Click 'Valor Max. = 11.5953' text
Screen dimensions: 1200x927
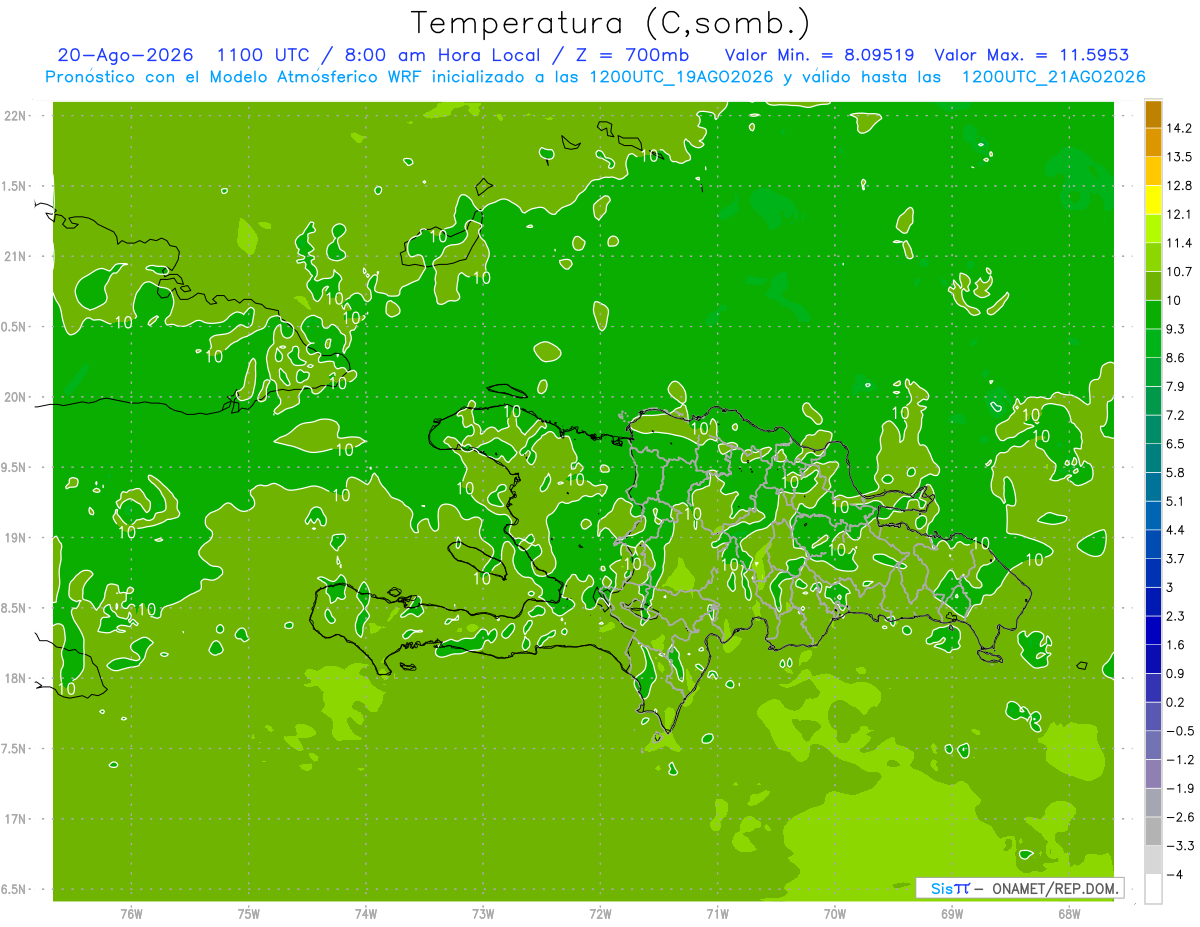click(1032, 55)
